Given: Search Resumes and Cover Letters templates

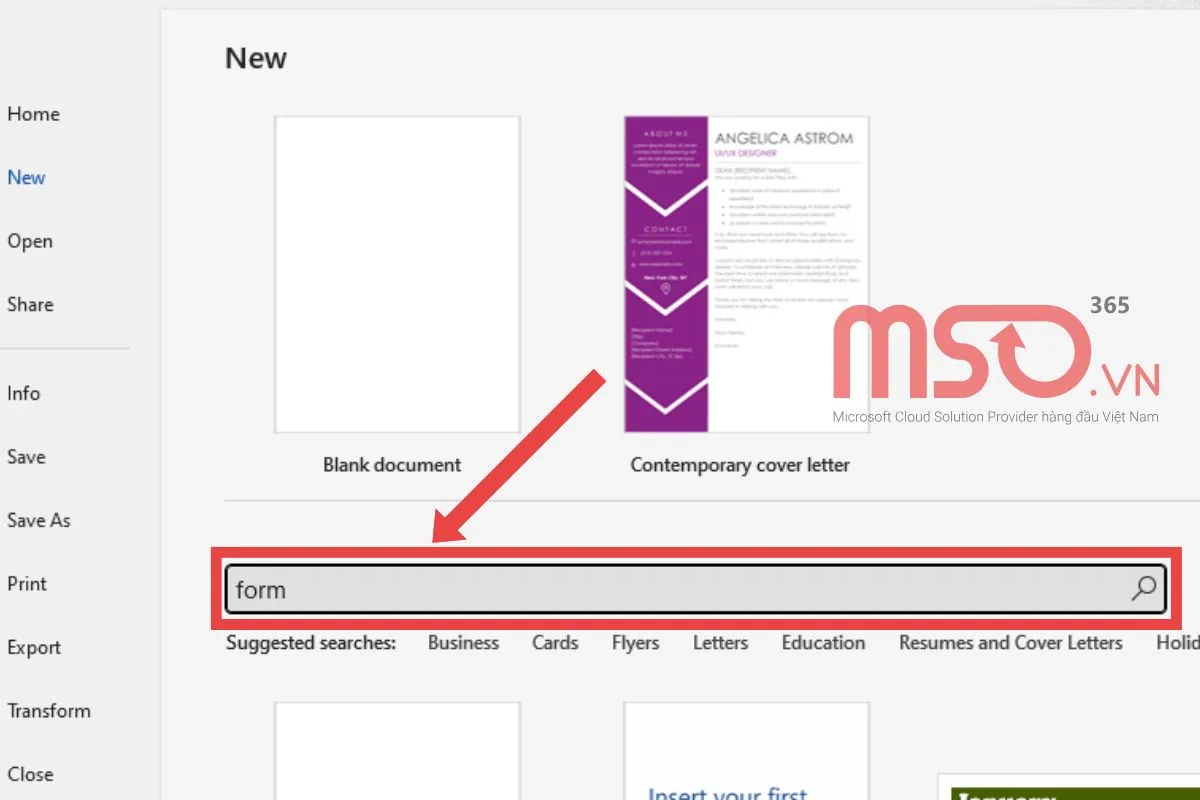Looking at the screenshot, I should coord(1010,643).
